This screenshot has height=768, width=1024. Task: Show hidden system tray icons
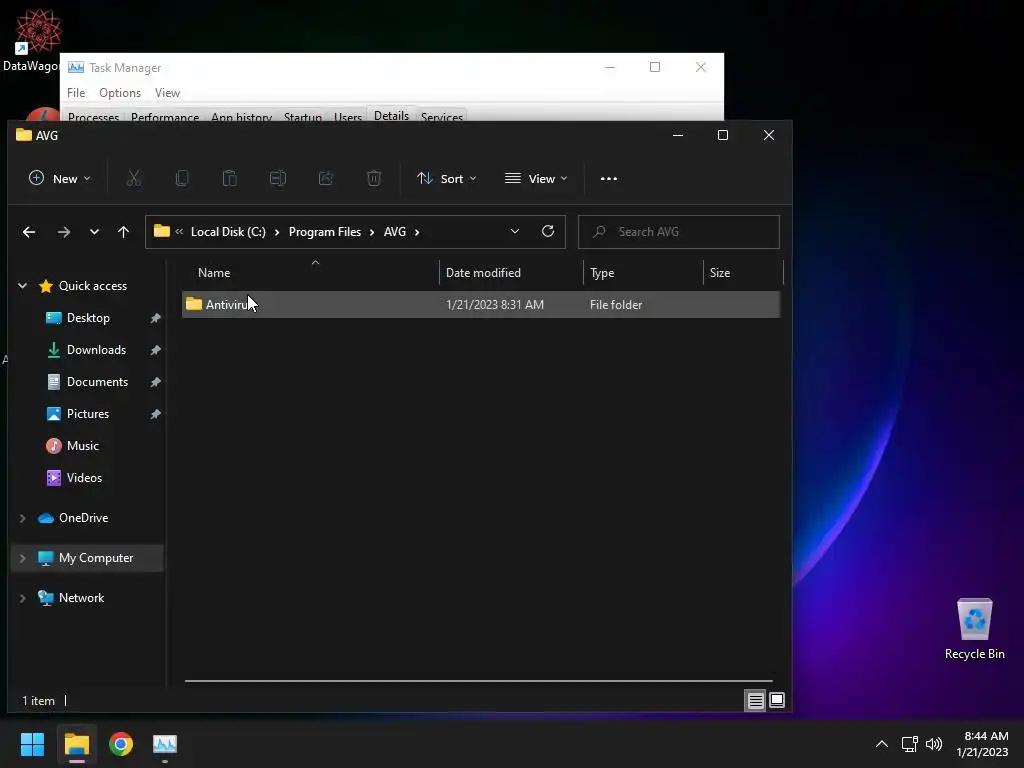882,744
